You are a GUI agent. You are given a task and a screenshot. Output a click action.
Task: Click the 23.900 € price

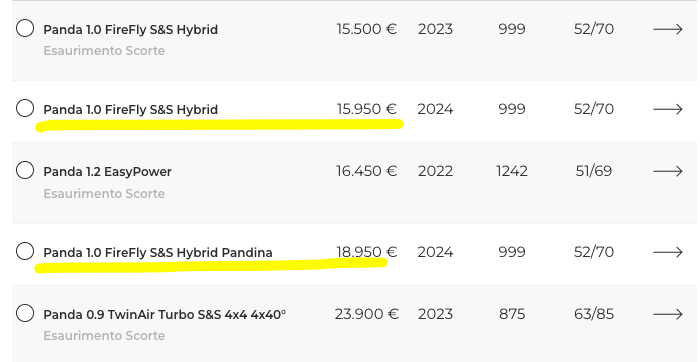pos(367,314)
